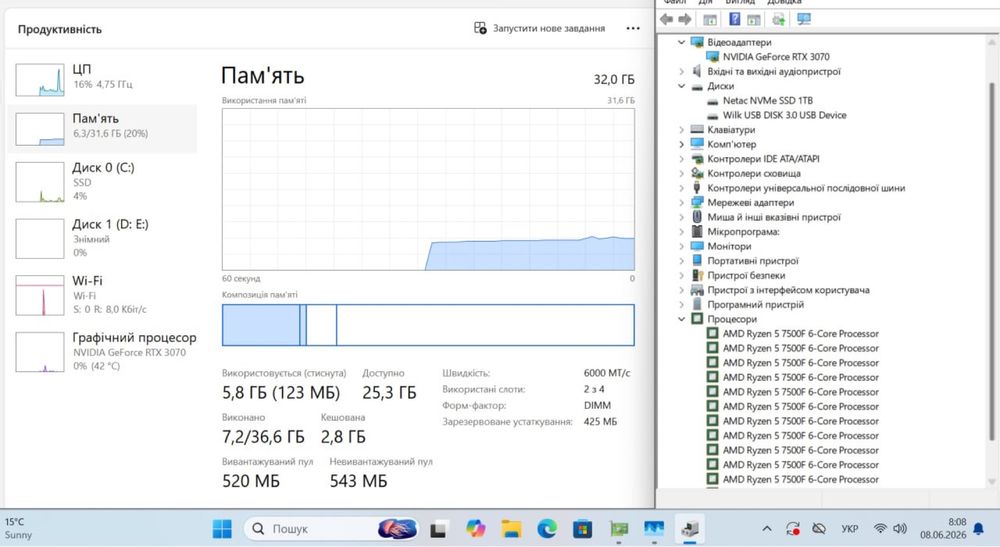The height and width of the screenshot is (547, 1000).
Task: Expand Контролери IDE ATA/ATAPI node
Action: 681,159
